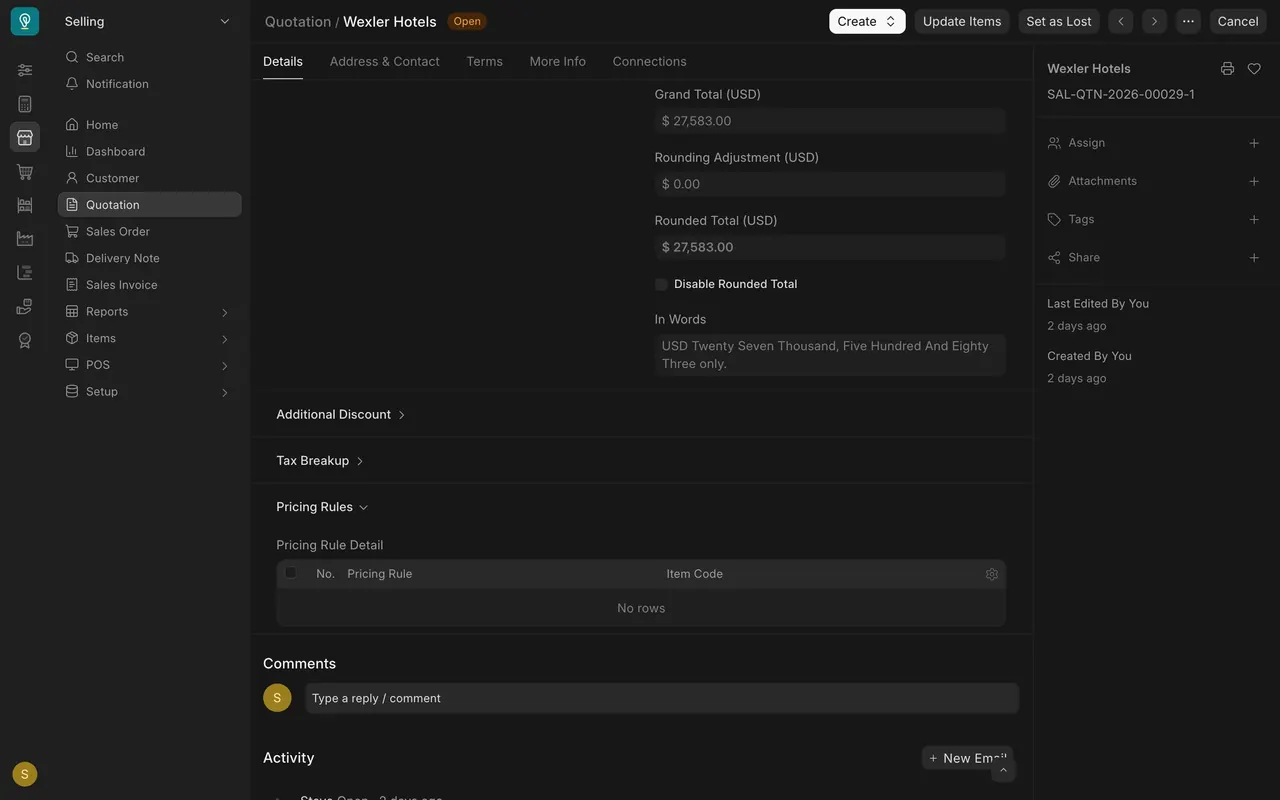The image size is (1280, 800).
Task: Click Set as Lost button
Action: pos(1059,21)
